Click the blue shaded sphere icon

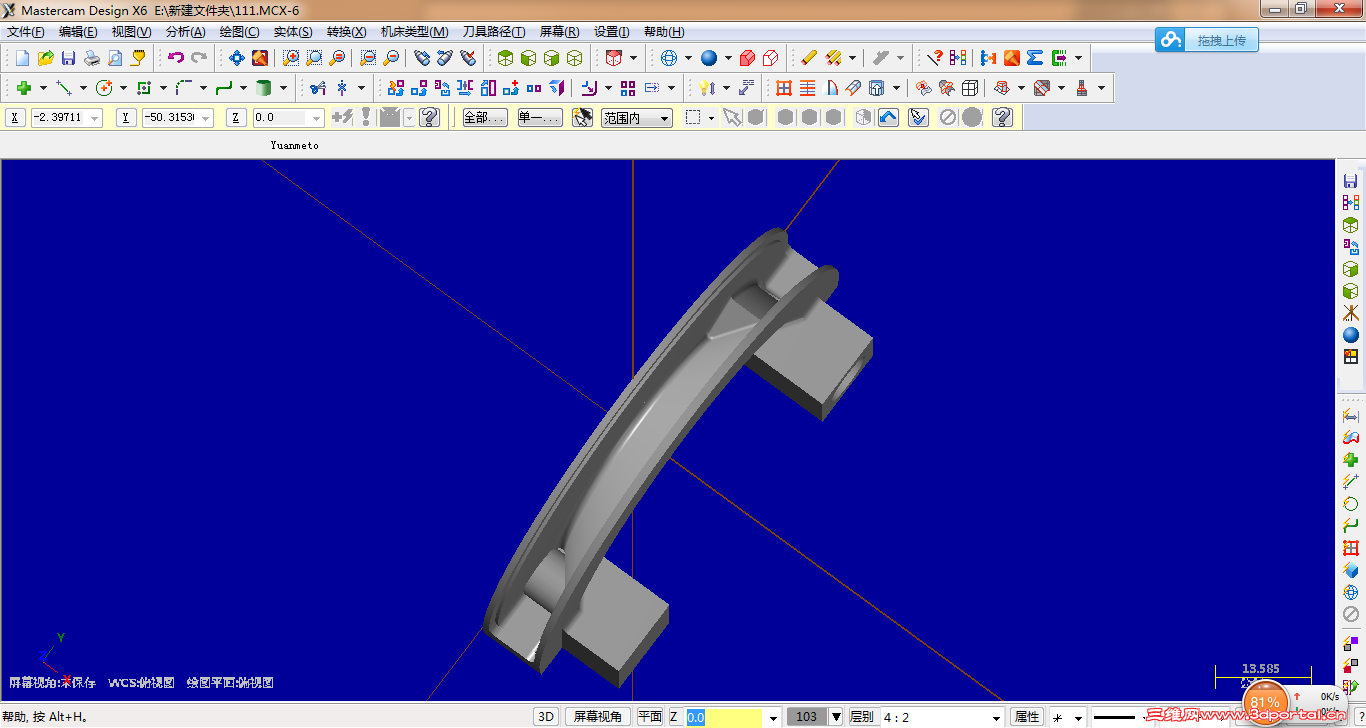pos(709,58)
